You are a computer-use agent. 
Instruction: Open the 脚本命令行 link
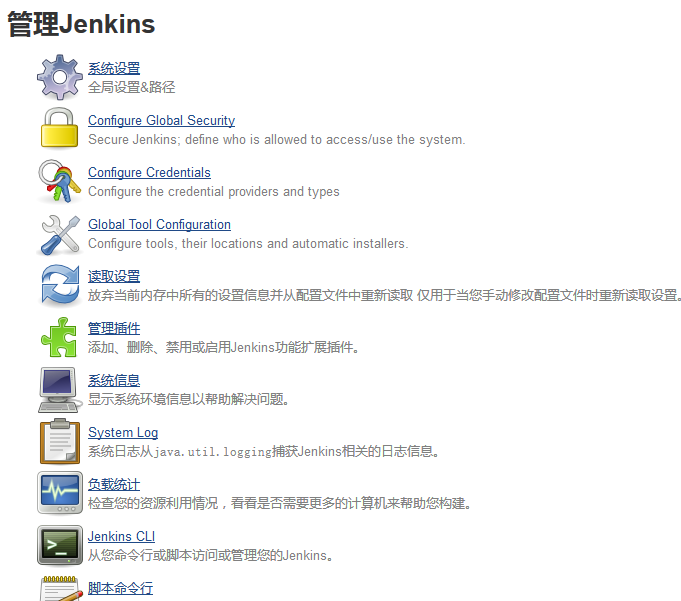click(120, 588)
